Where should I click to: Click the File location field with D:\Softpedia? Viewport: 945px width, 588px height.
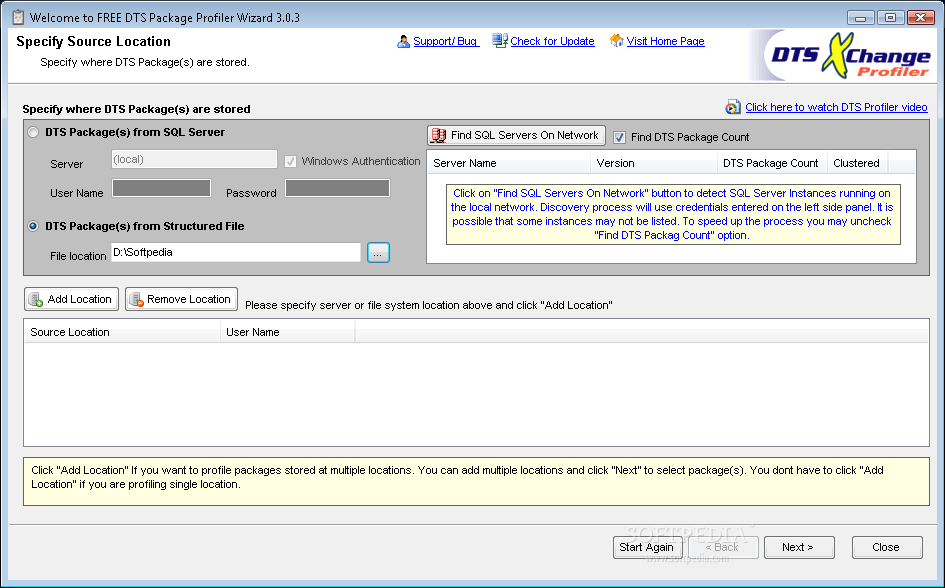point(236,252)
